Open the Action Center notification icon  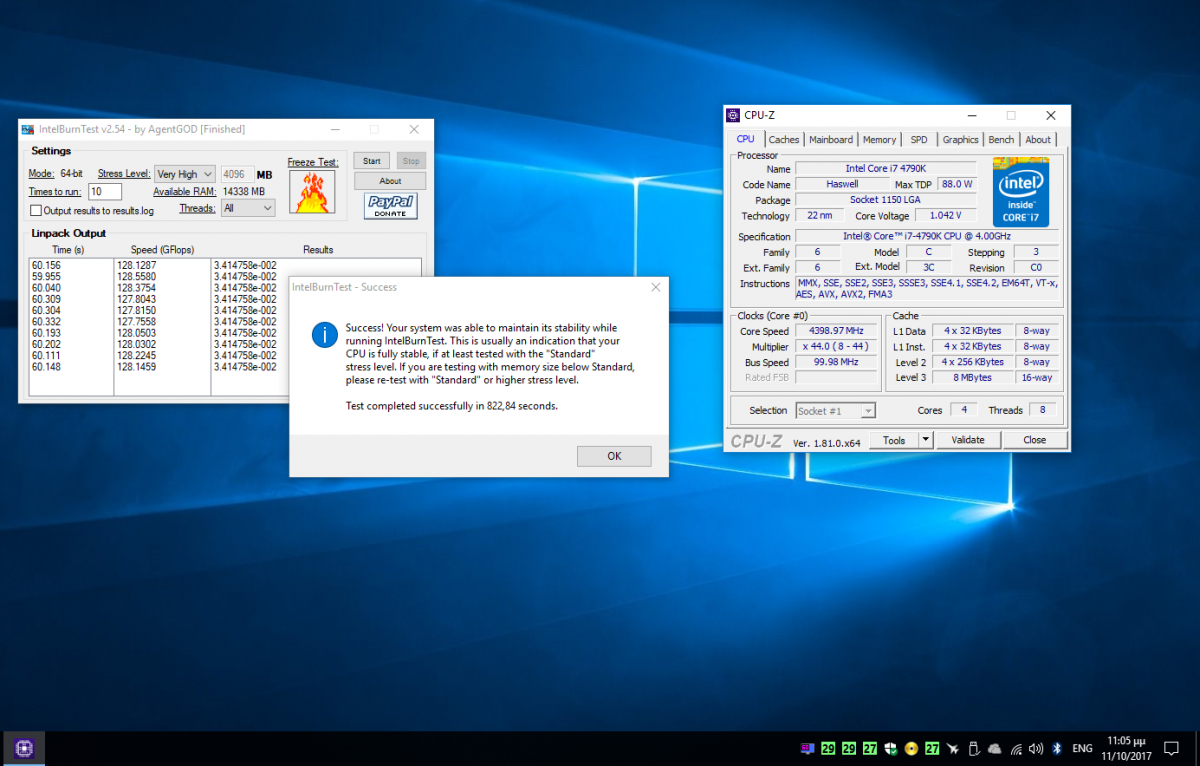click(x=1171, y=748)
